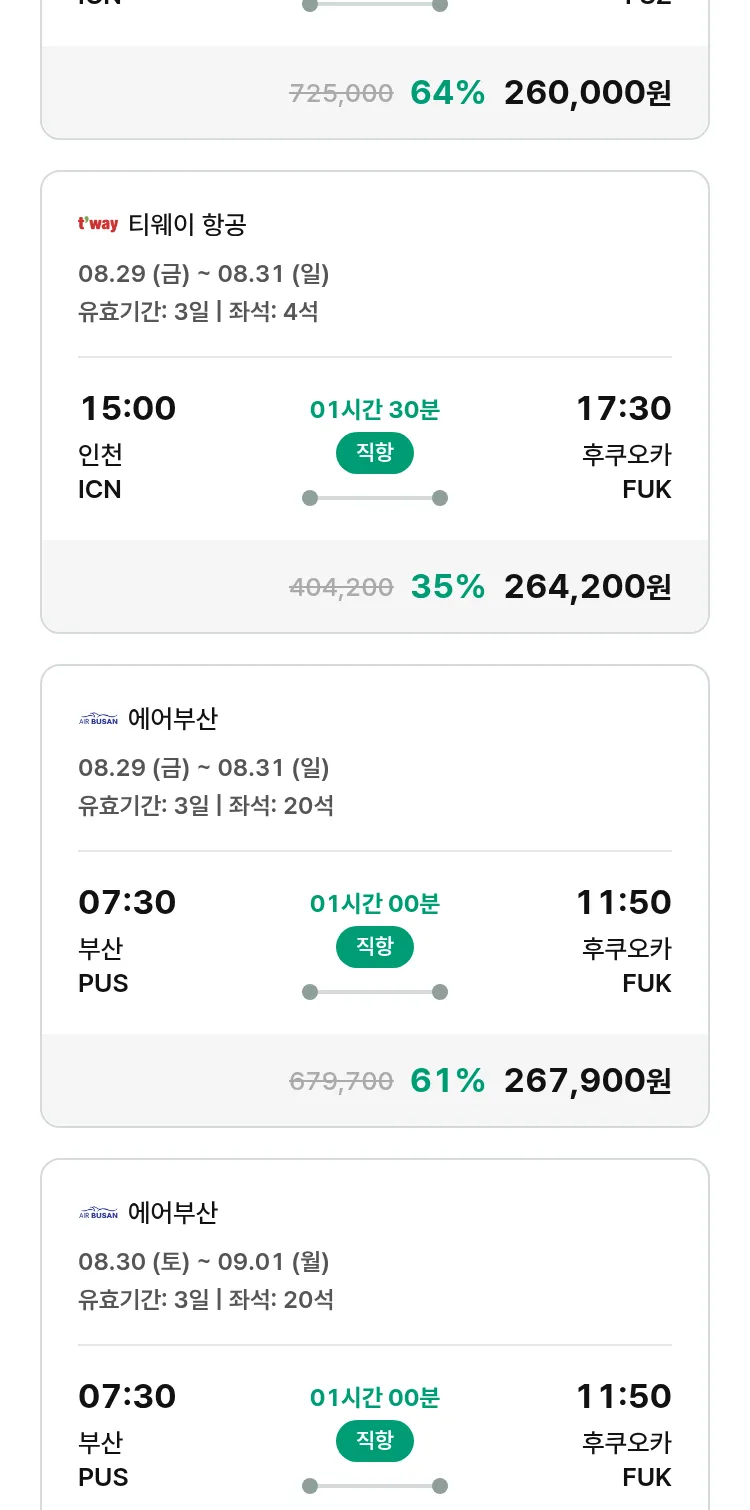This screenshot has width=750, height=1510.
Task: Click the route line on the ICN–FUK flight
Action: [375, 498]
